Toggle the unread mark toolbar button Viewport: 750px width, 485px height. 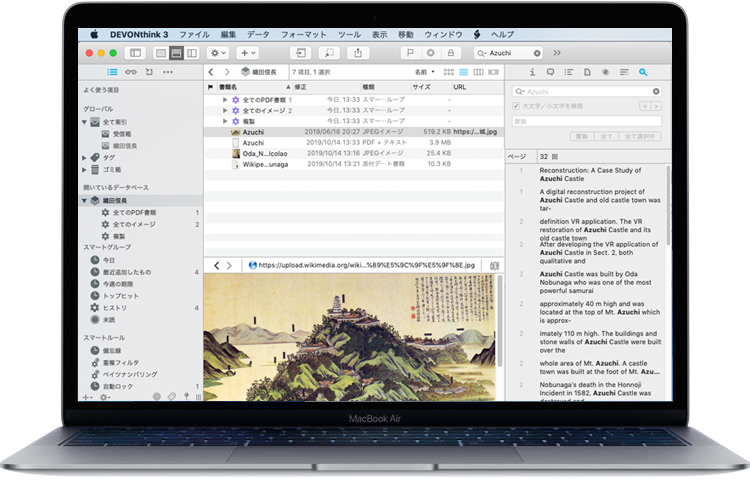pos(430,53)
